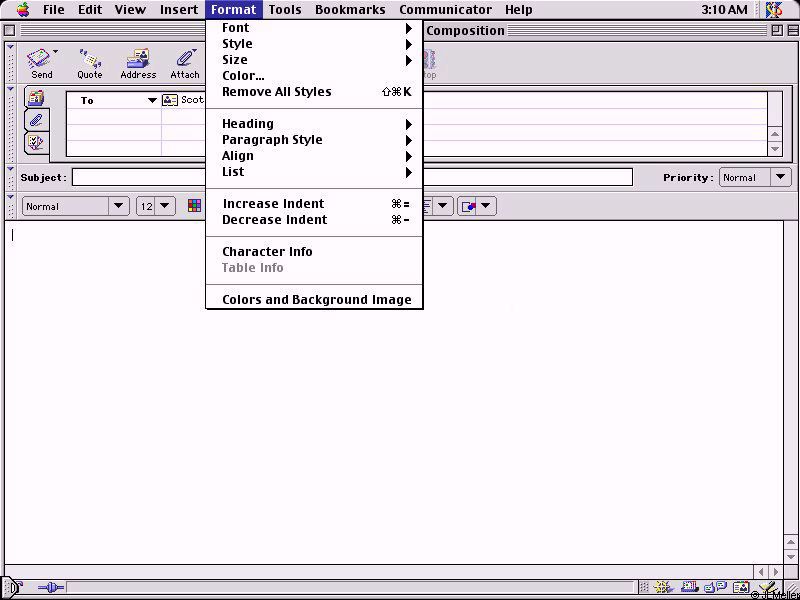
Task: Click the message body scroll down arrow
Action: click(791, 556)
